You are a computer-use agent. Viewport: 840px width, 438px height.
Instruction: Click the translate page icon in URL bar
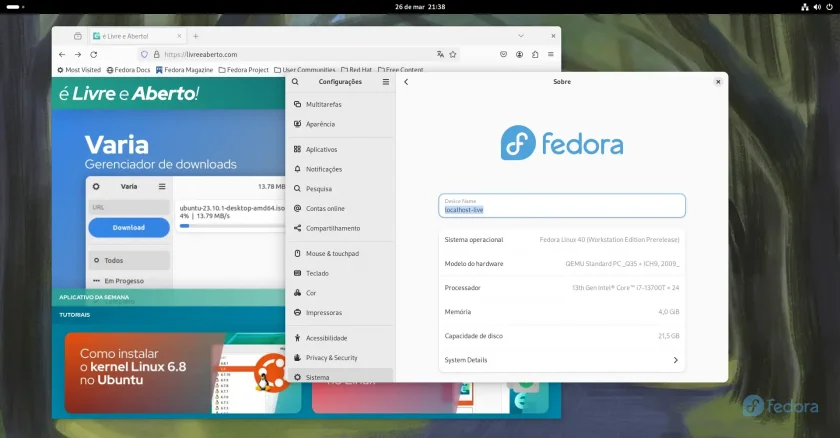[440, 55]
